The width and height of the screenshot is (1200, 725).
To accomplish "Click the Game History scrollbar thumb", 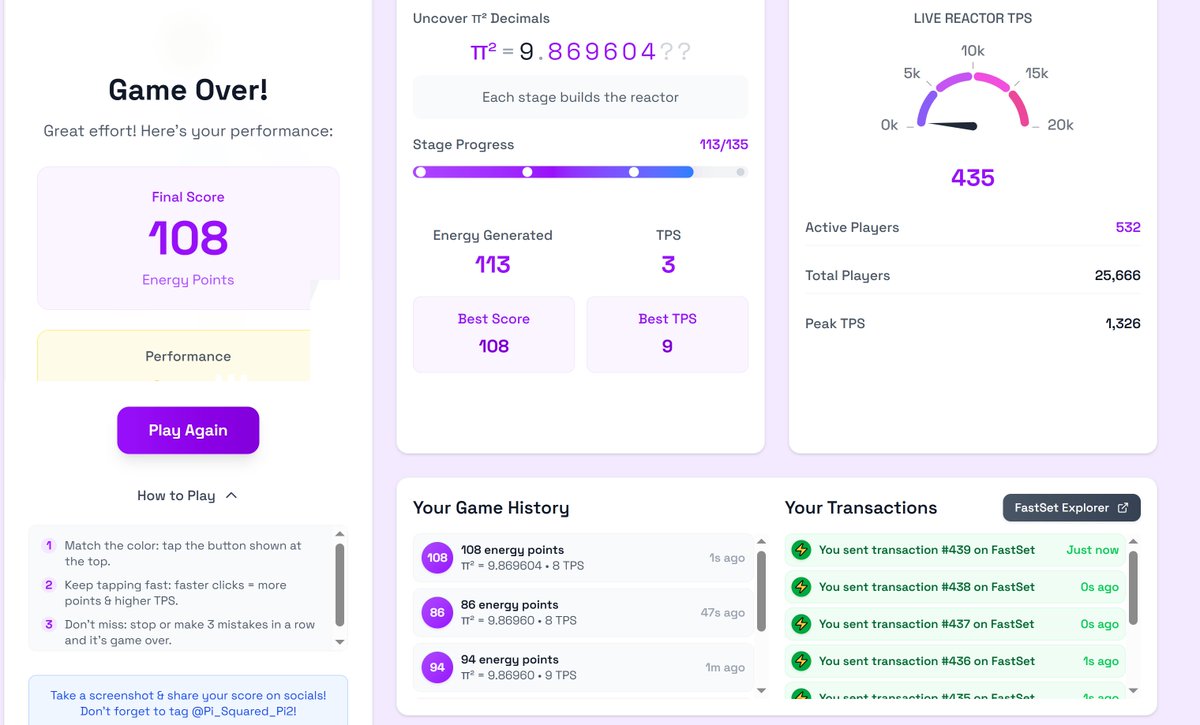I will tap(761, 591).
